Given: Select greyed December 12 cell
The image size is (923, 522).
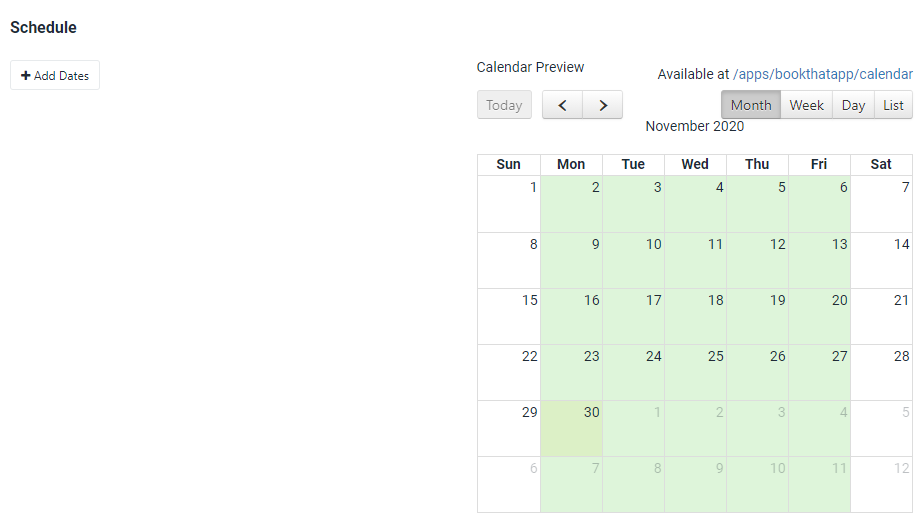Looking at the screenshot, I should (x=881, y=485).
